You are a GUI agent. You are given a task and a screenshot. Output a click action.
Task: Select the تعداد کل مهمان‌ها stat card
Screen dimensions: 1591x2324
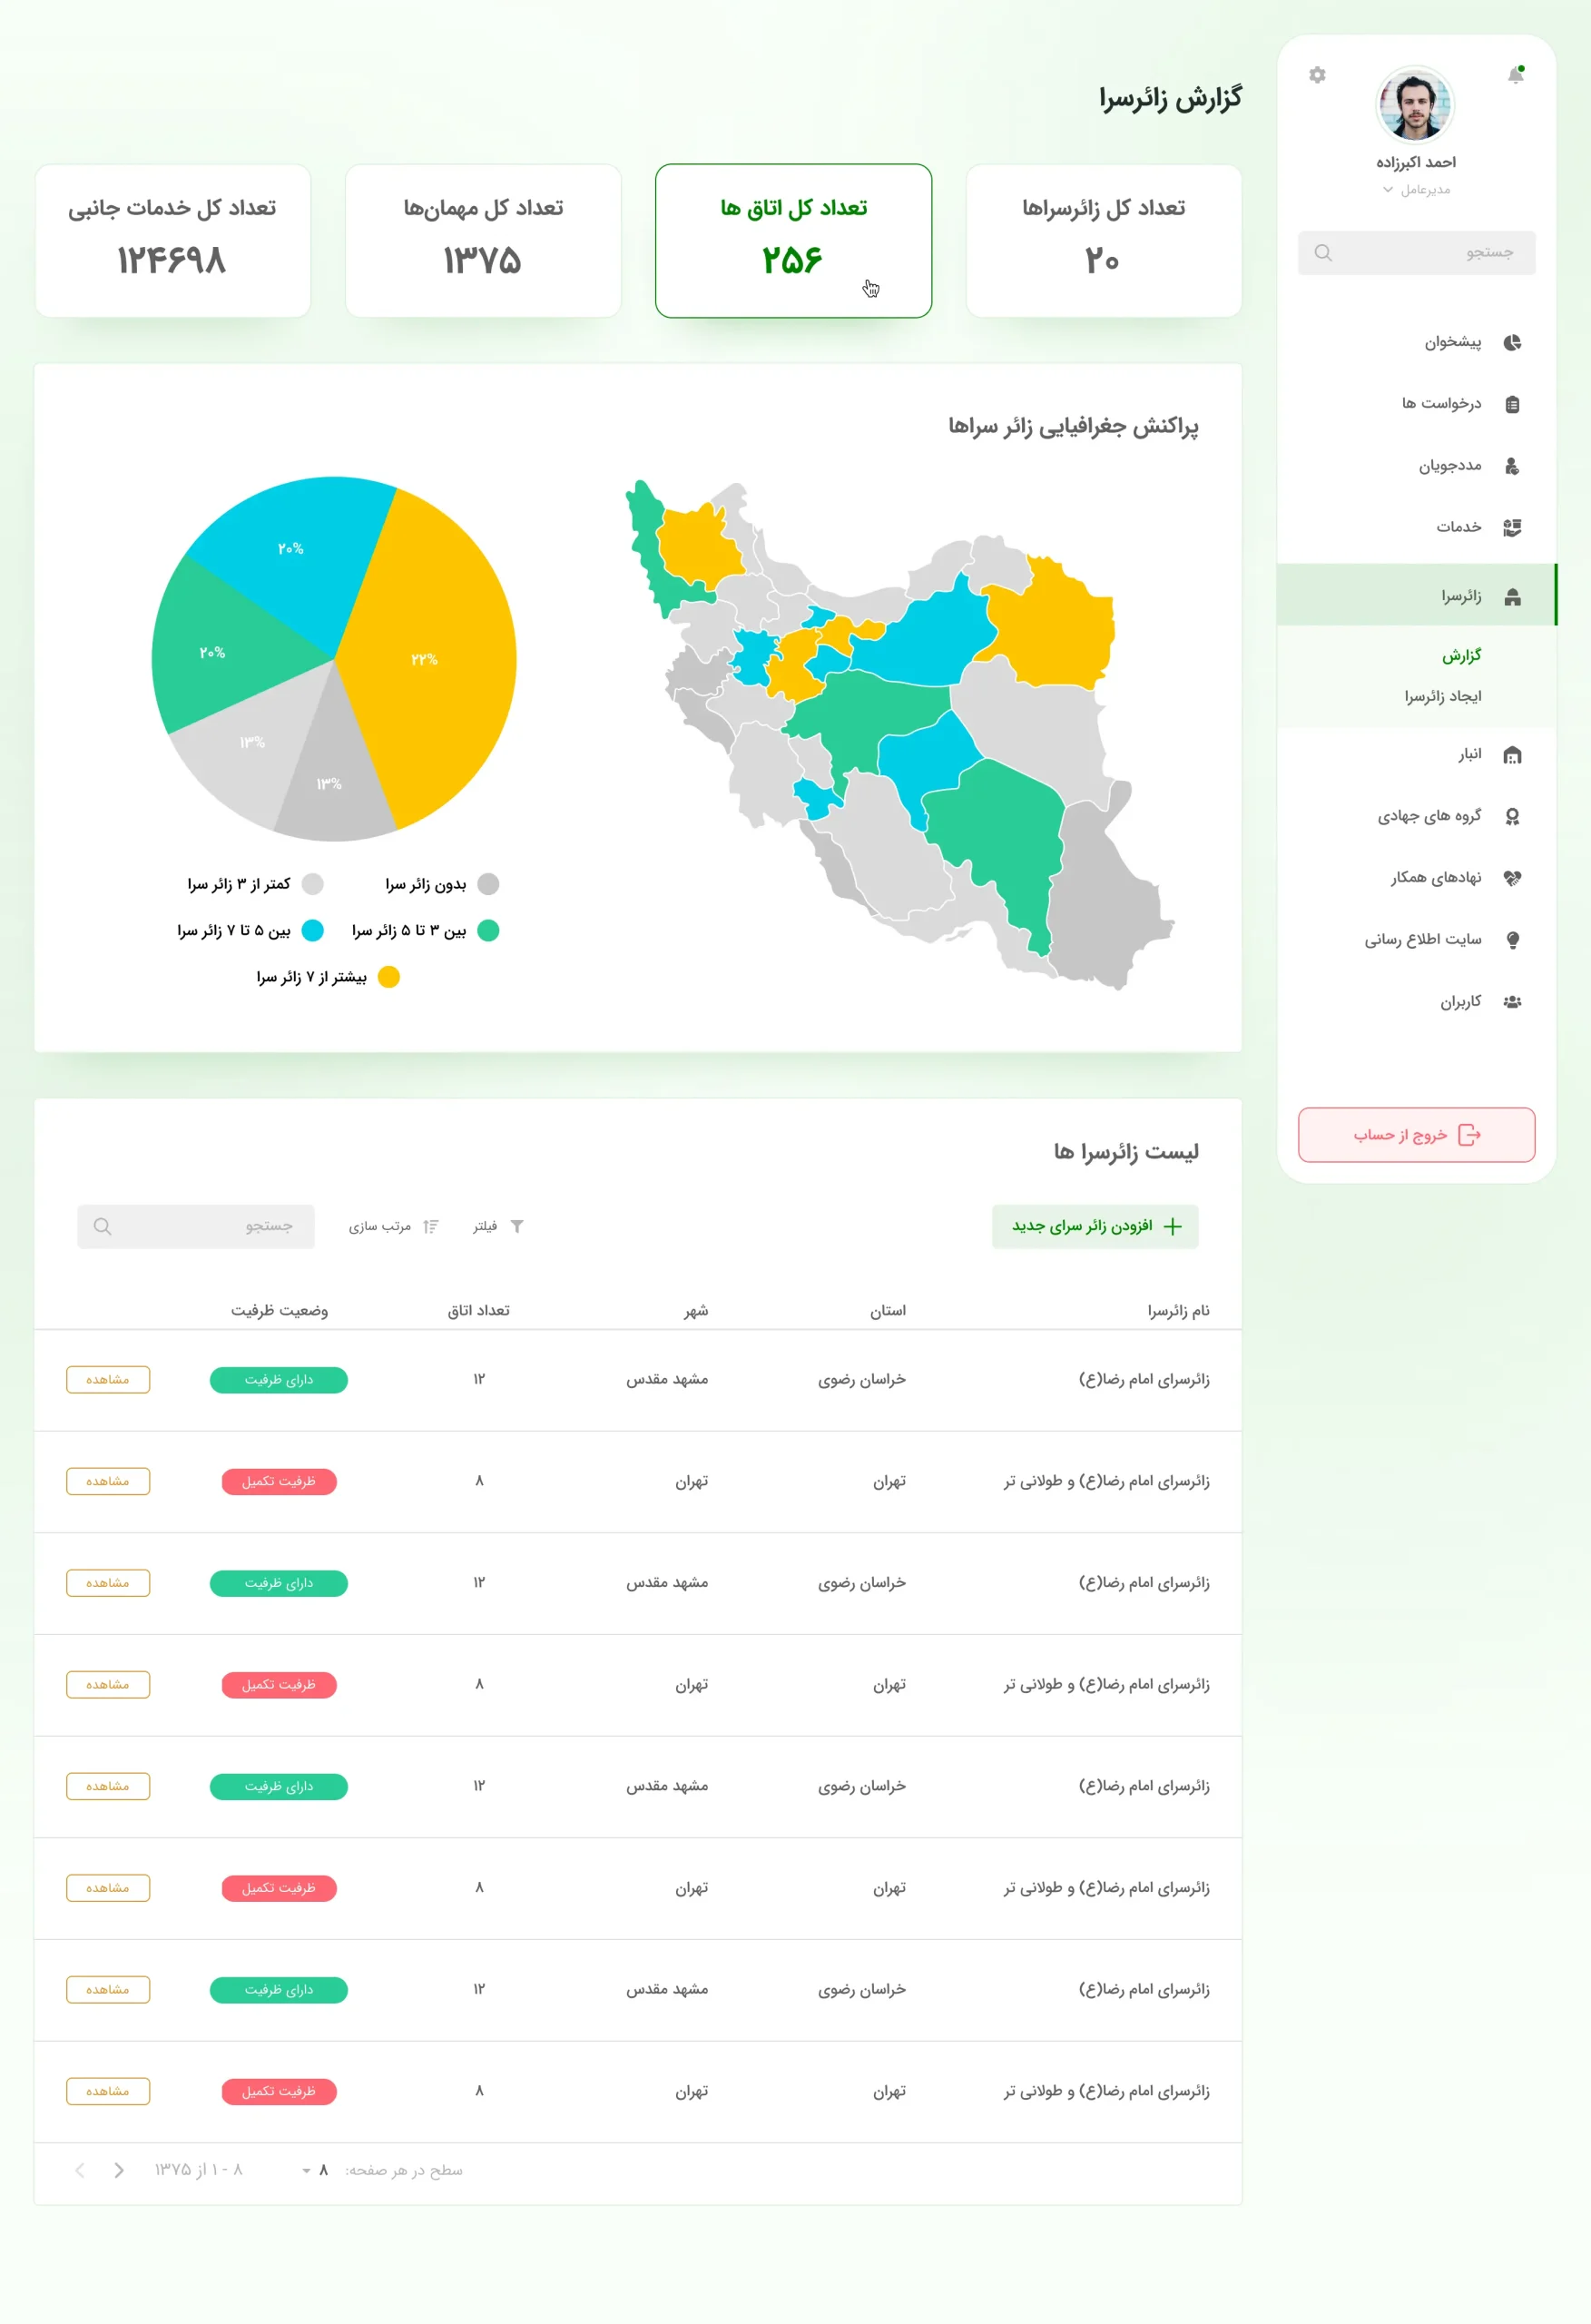pos(483,241)
